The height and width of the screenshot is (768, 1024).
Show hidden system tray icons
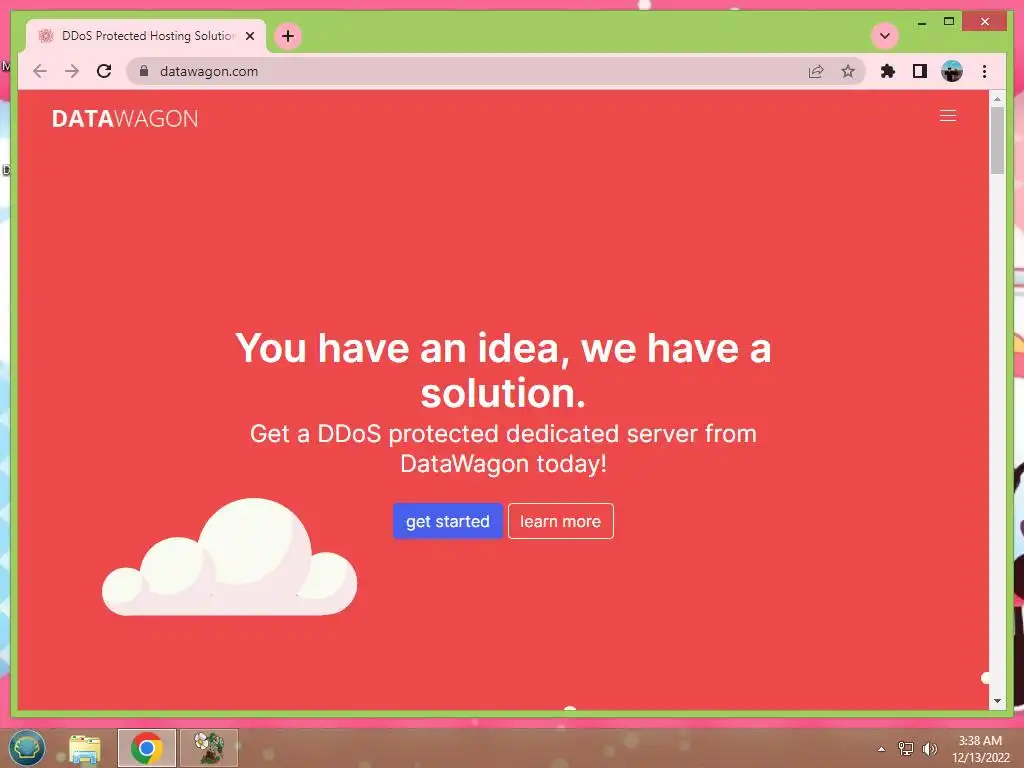coord(881,749)
